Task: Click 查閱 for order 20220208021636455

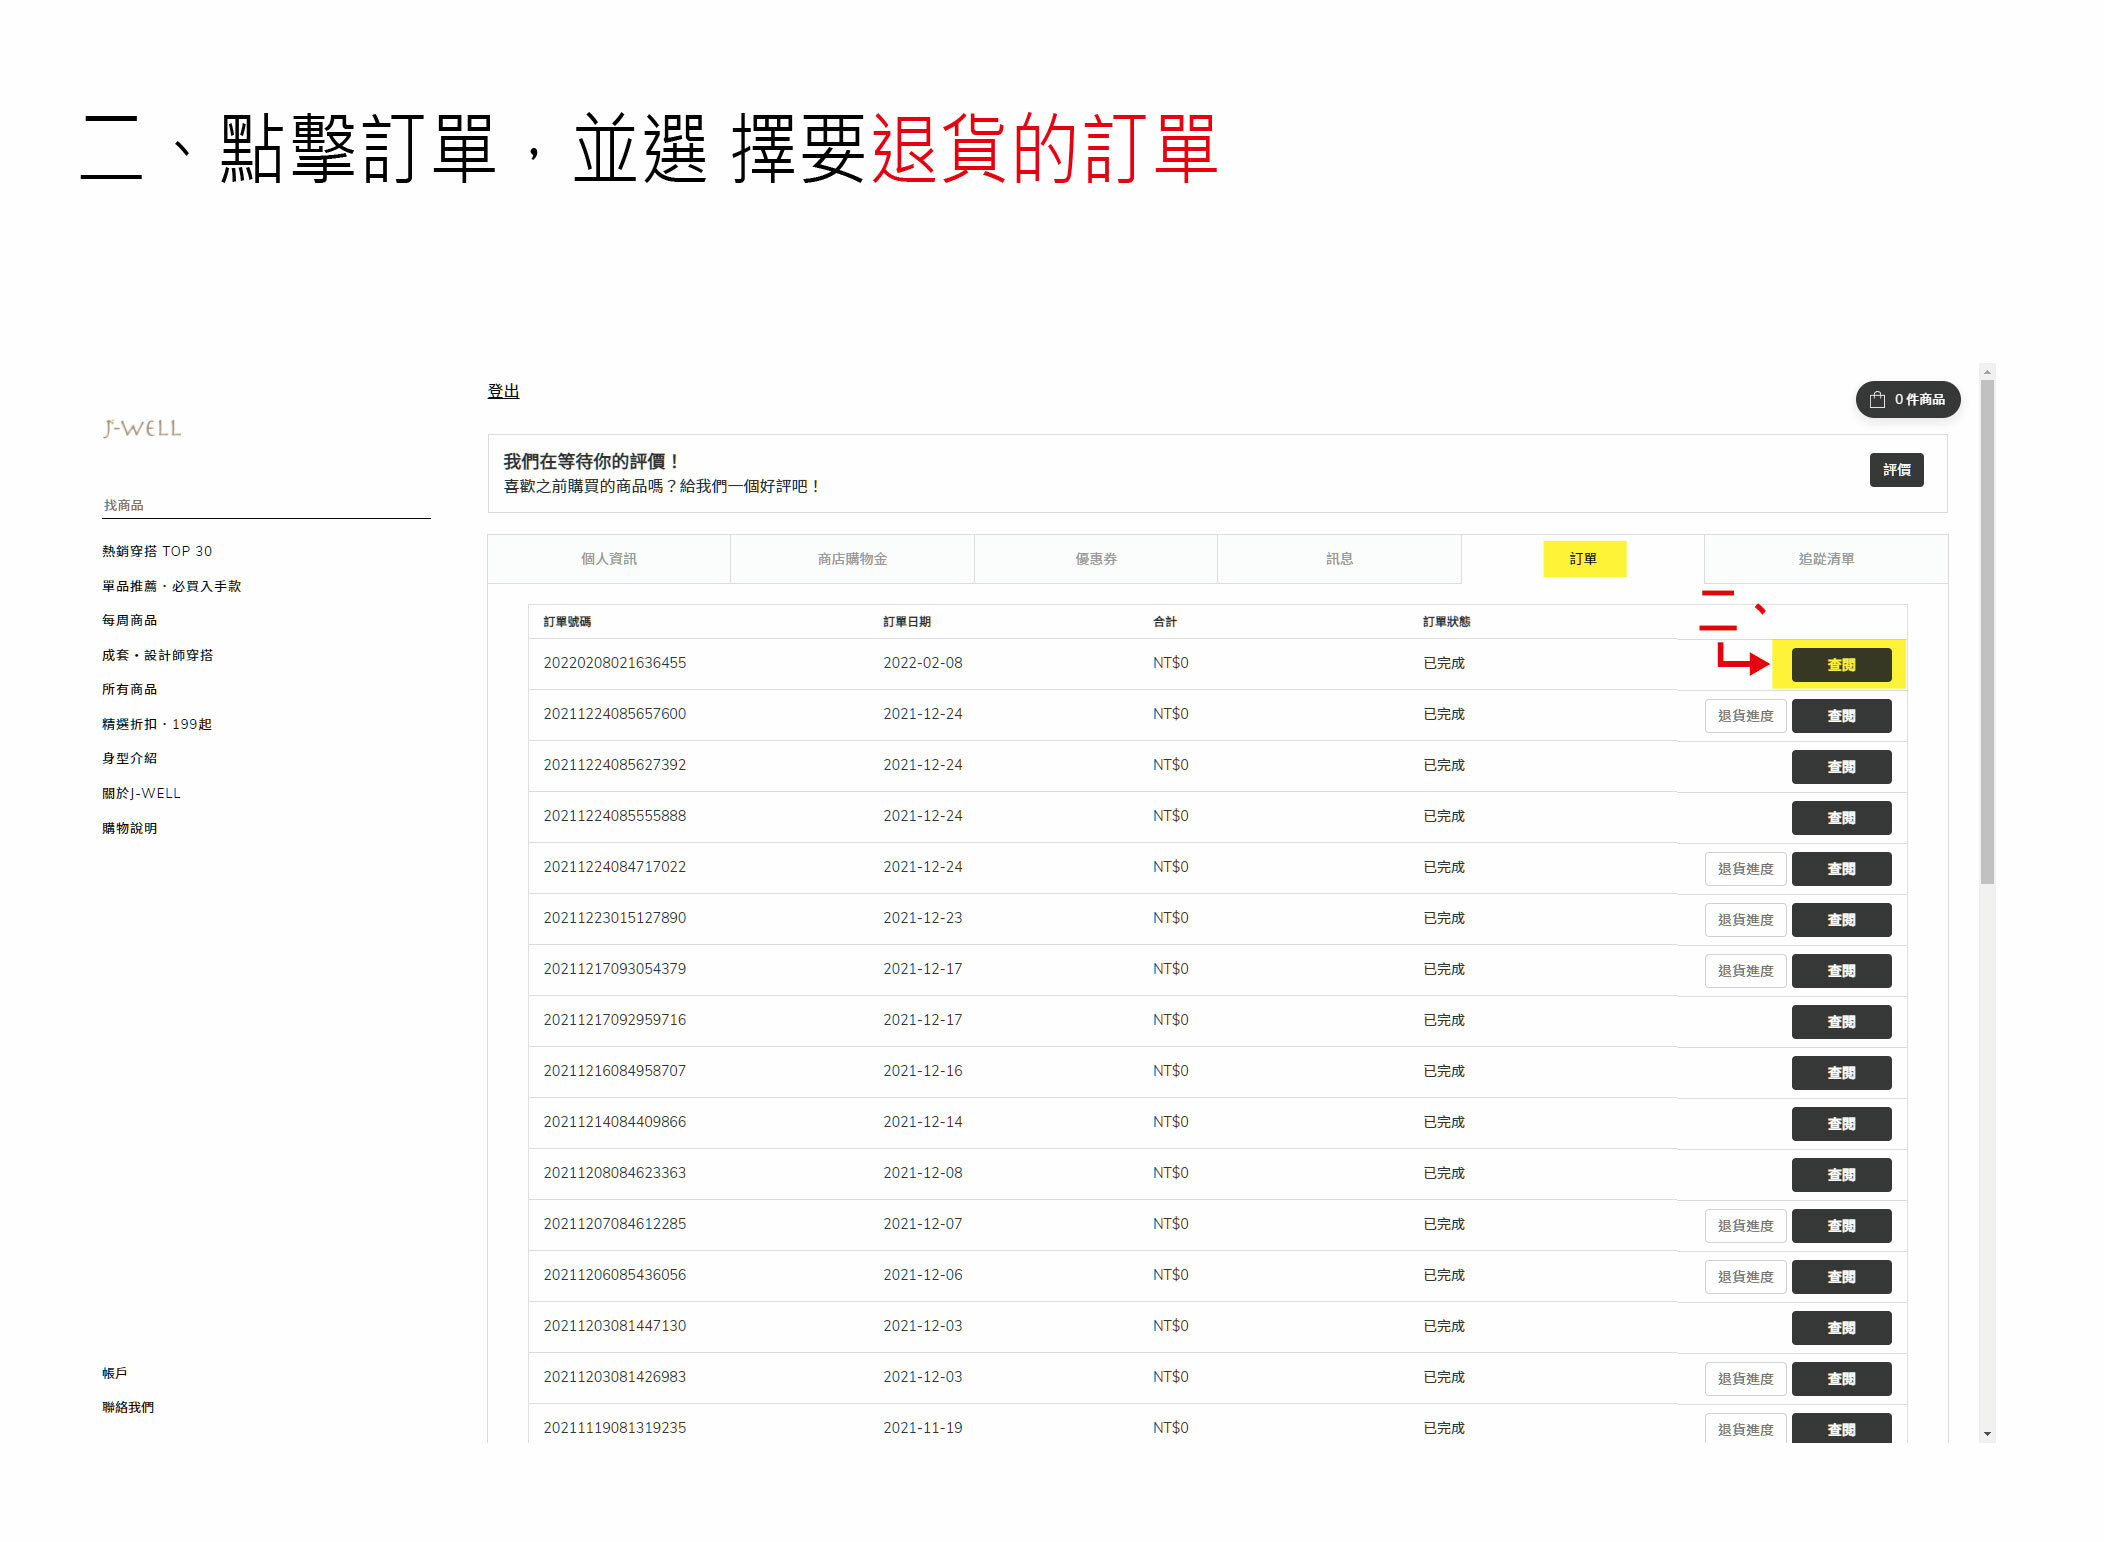Action: (1840, 665)
